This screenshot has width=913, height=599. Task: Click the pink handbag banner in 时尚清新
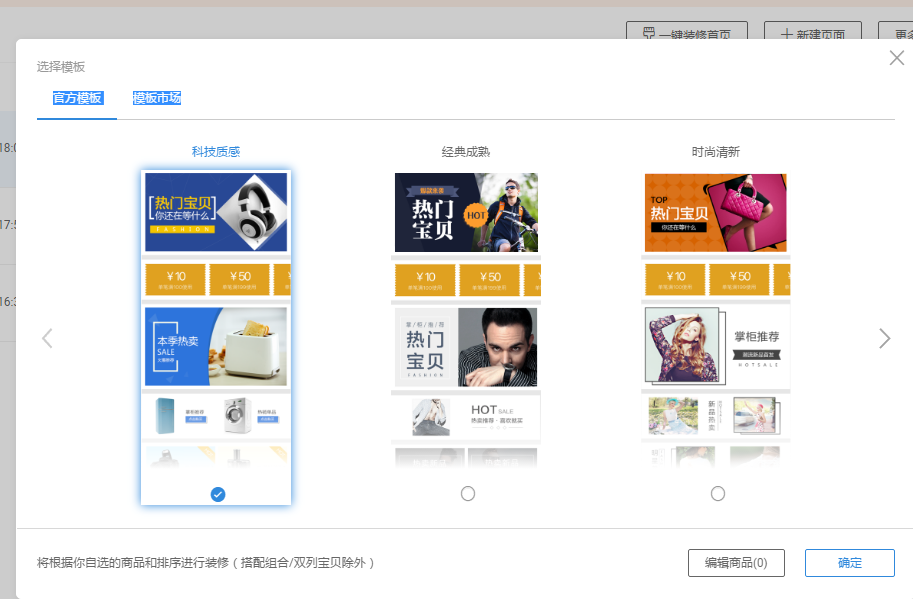coord(716,212)
